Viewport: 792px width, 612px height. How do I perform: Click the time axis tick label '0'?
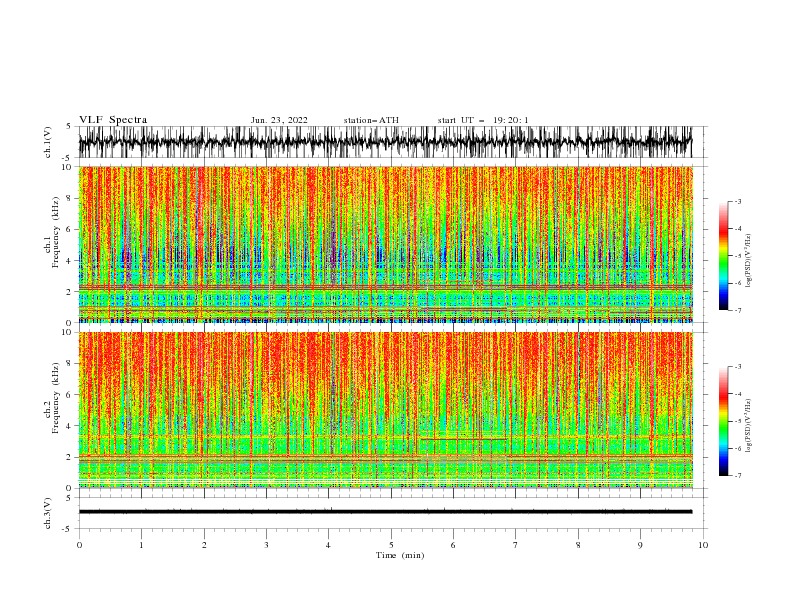(79, 545)
